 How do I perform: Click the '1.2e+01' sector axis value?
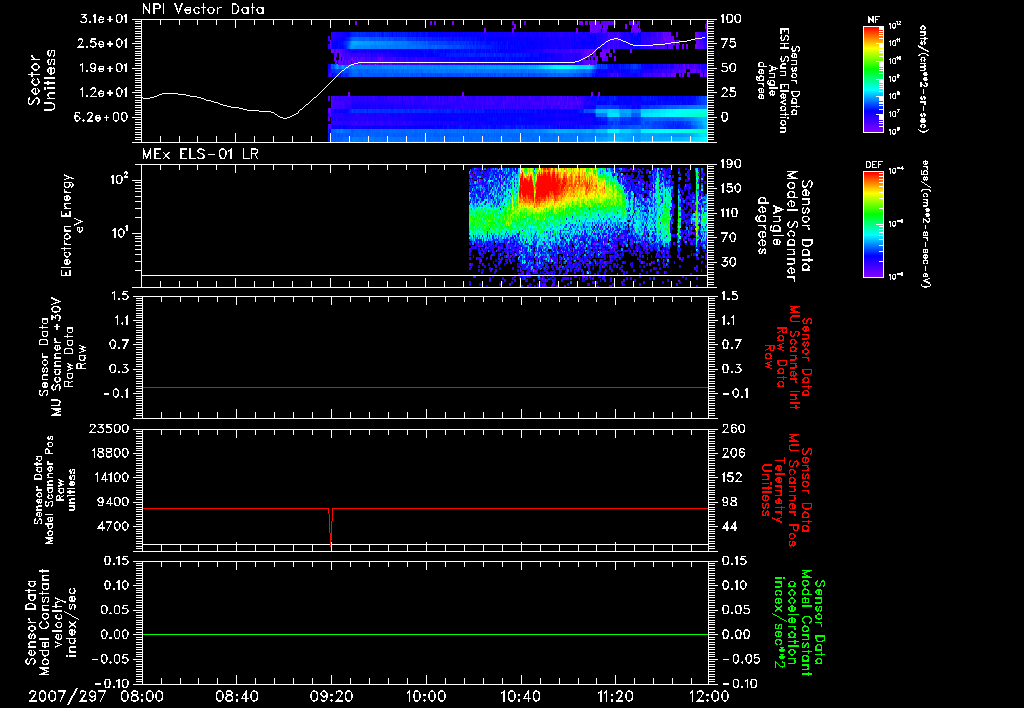(x=104, y=93)
